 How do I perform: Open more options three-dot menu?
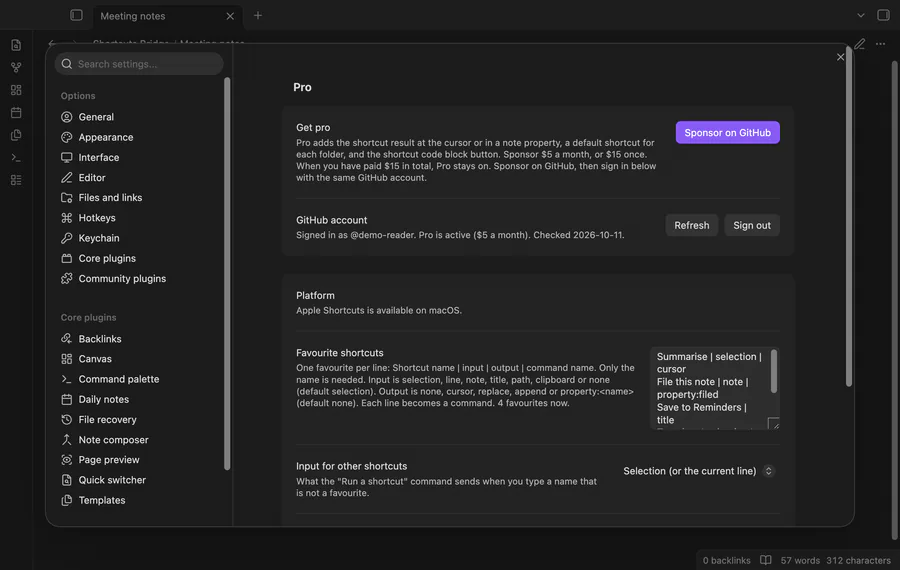tap(880, 44)
